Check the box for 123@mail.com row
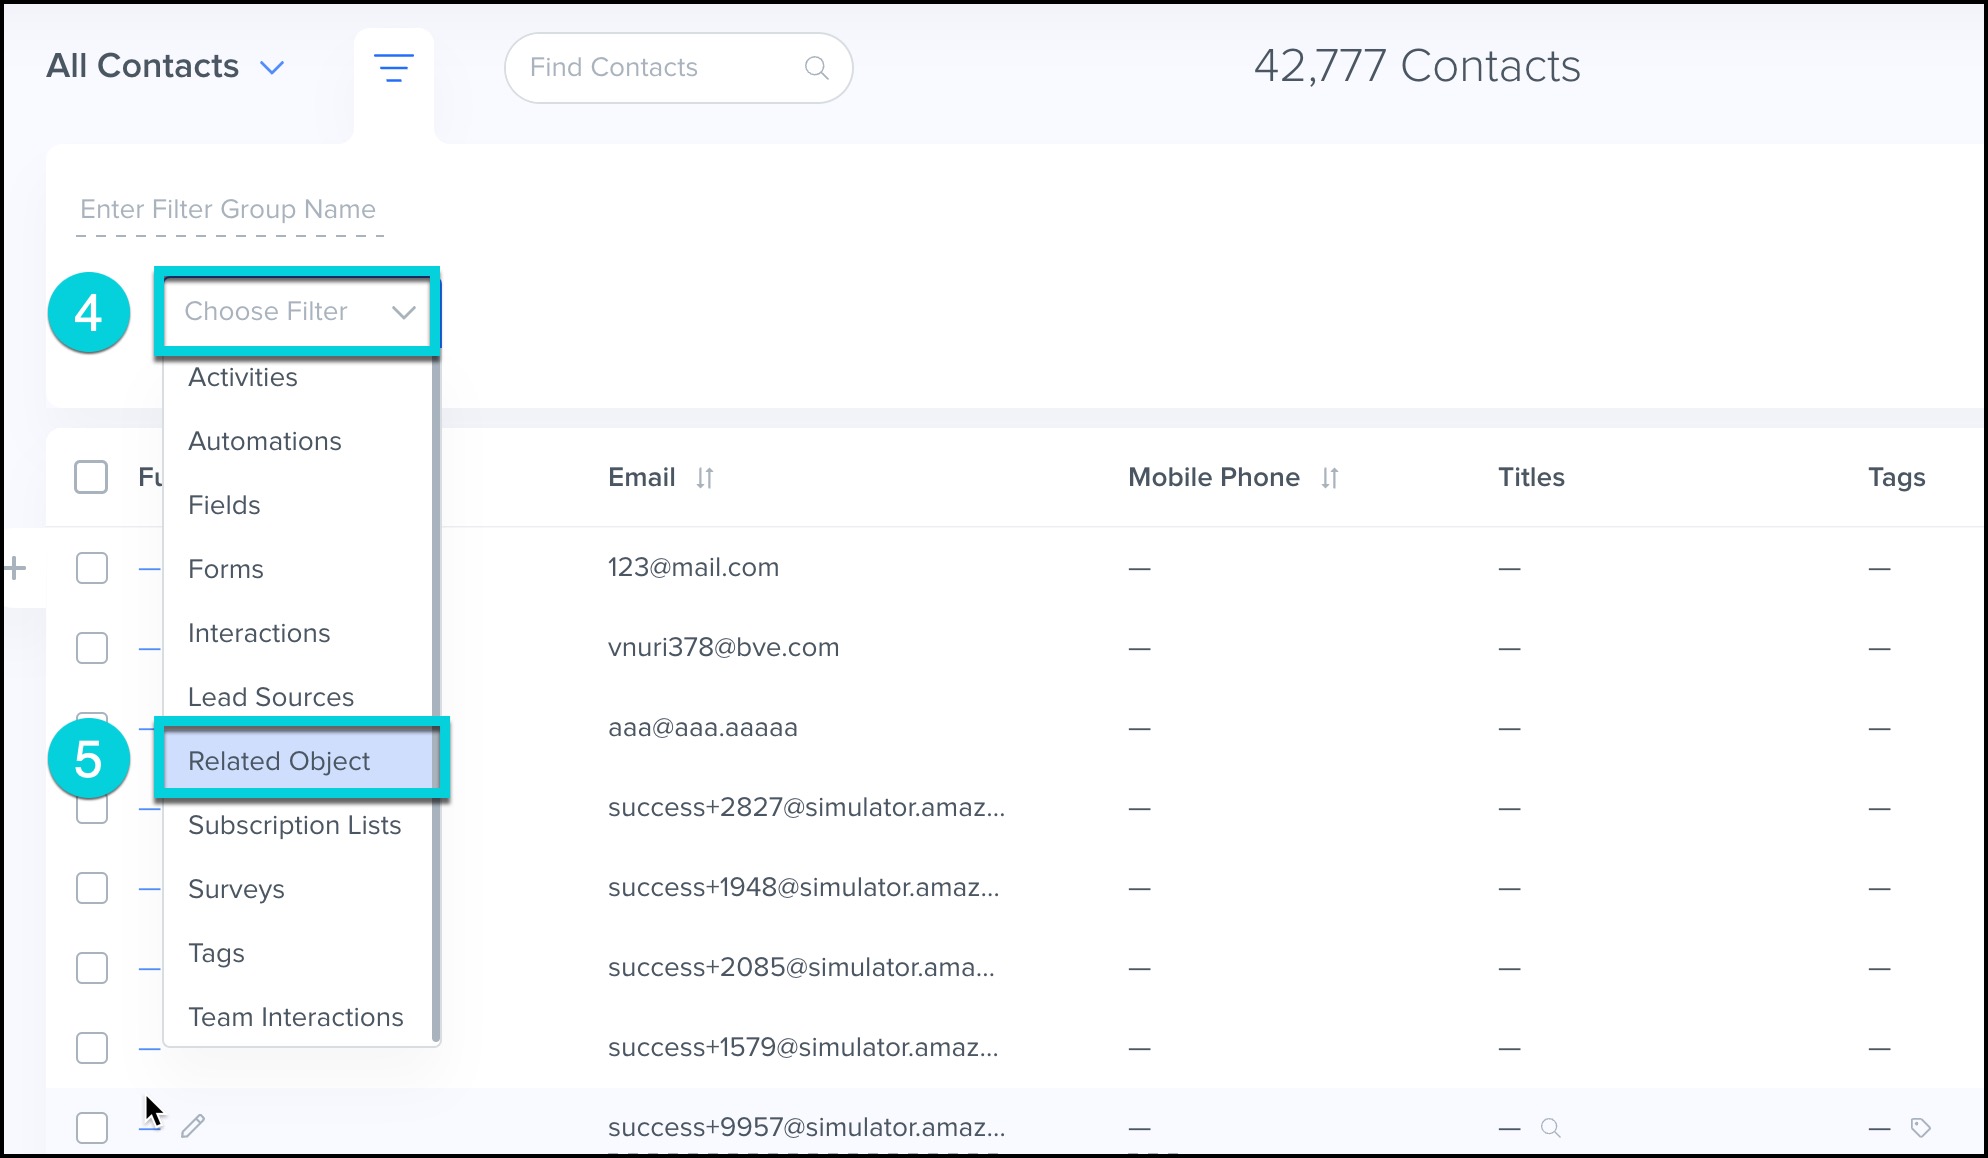Image resolution: width=1988 pixels, height=1158 pixels. point(92,568)
